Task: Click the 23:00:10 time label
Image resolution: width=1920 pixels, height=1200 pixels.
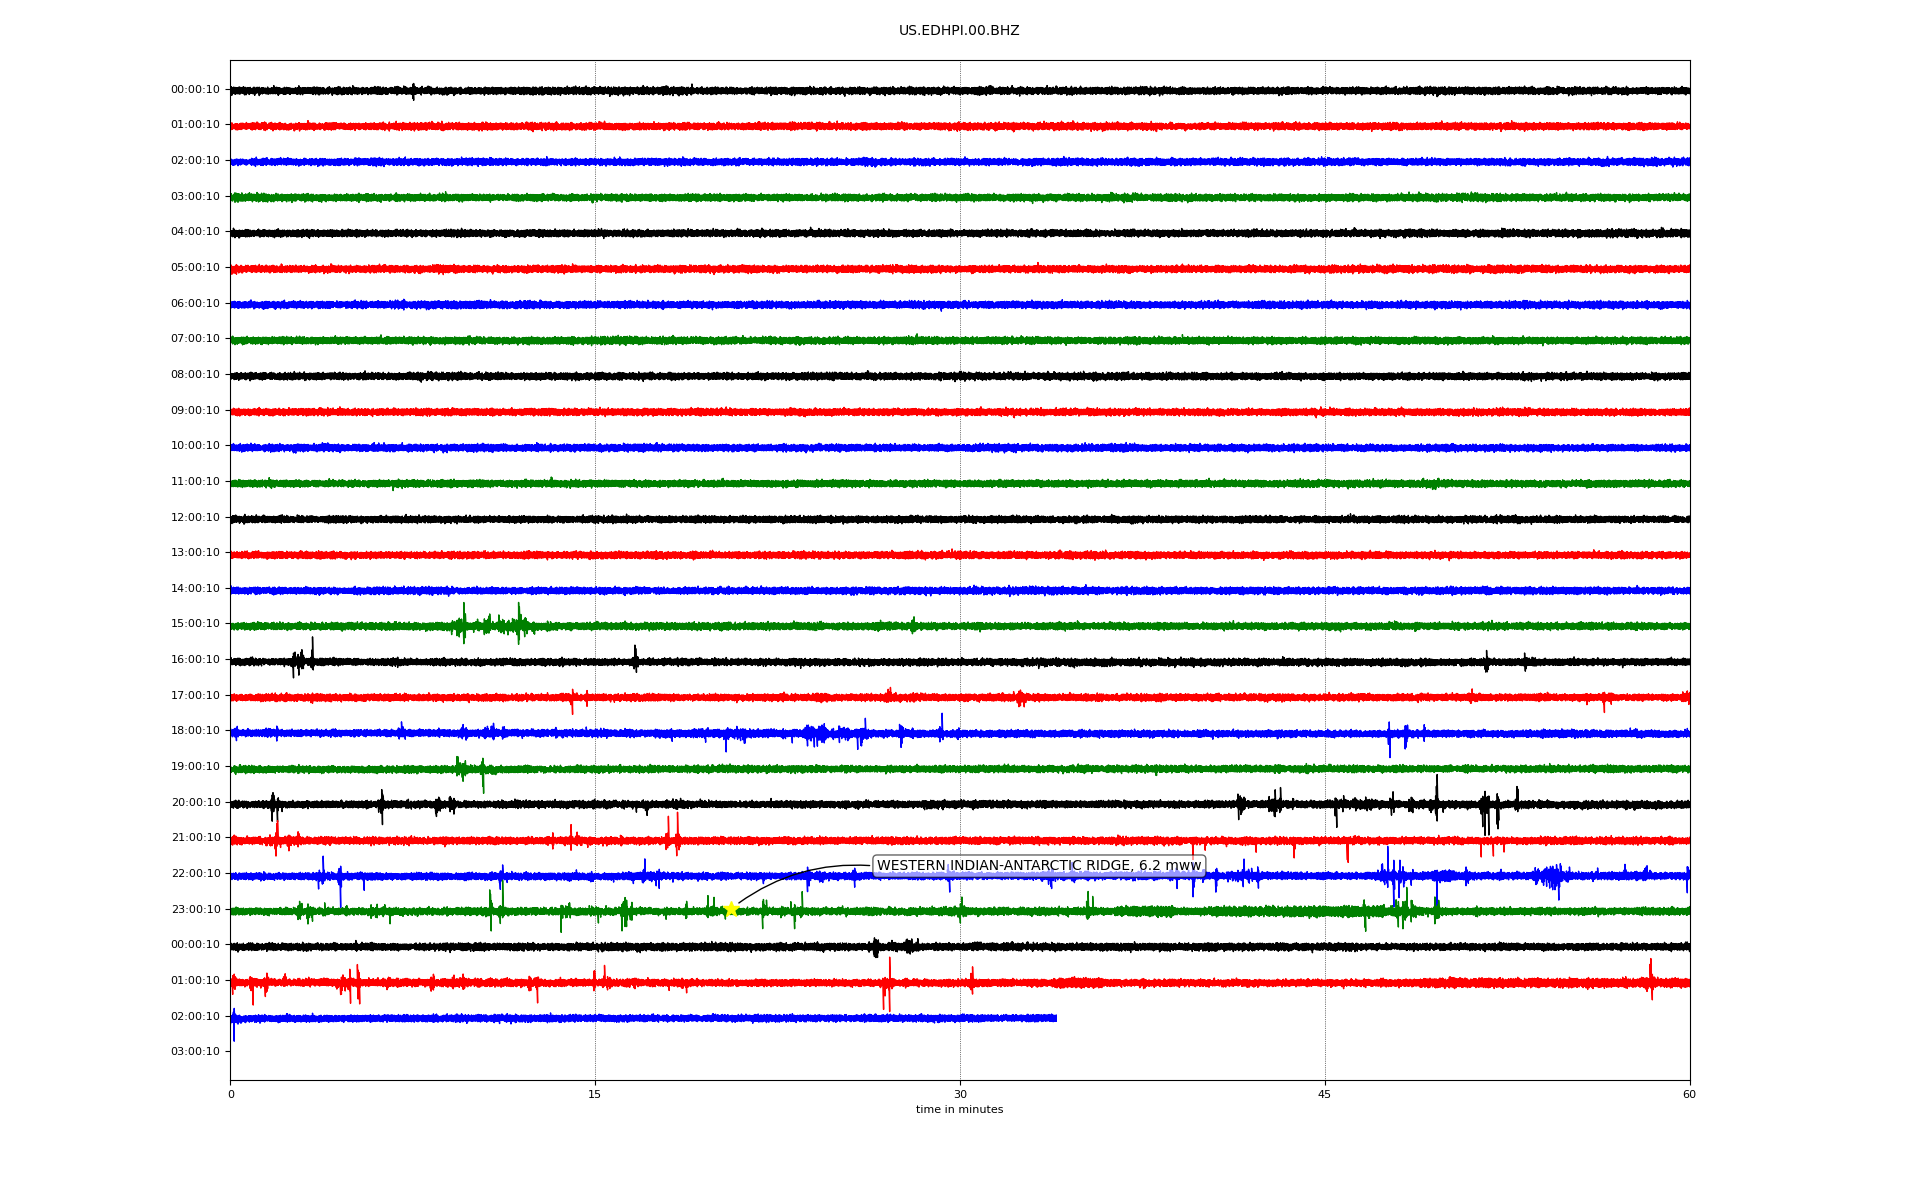Action: 195,910
